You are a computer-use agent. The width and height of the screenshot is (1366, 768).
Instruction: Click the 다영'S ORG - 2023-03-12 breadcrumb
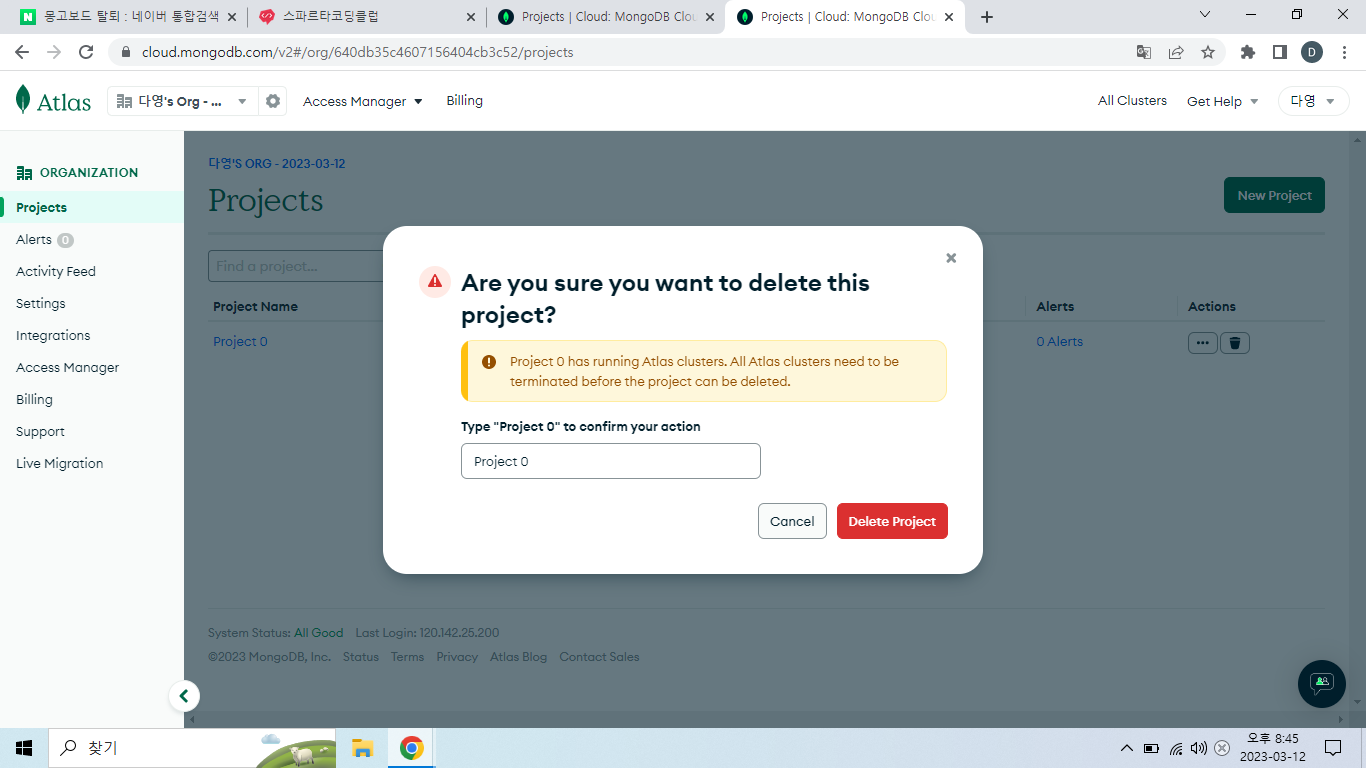tap(277, 163)
